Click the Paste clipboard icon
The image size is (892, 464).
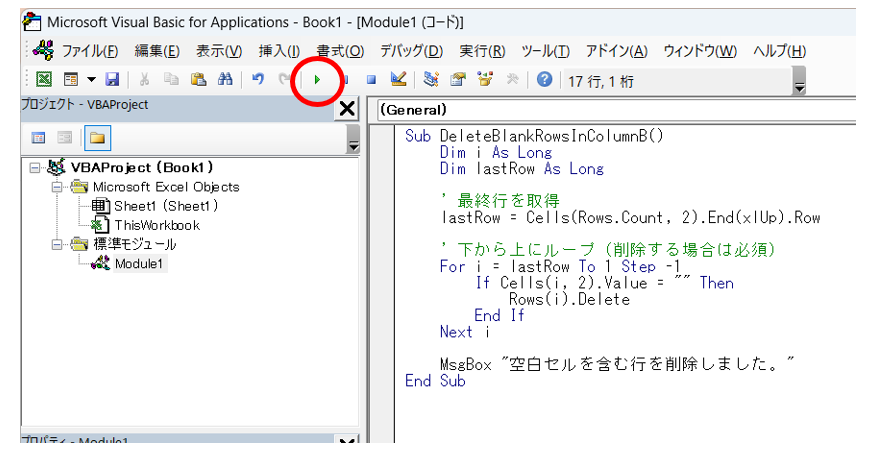[x=198, y=80]
